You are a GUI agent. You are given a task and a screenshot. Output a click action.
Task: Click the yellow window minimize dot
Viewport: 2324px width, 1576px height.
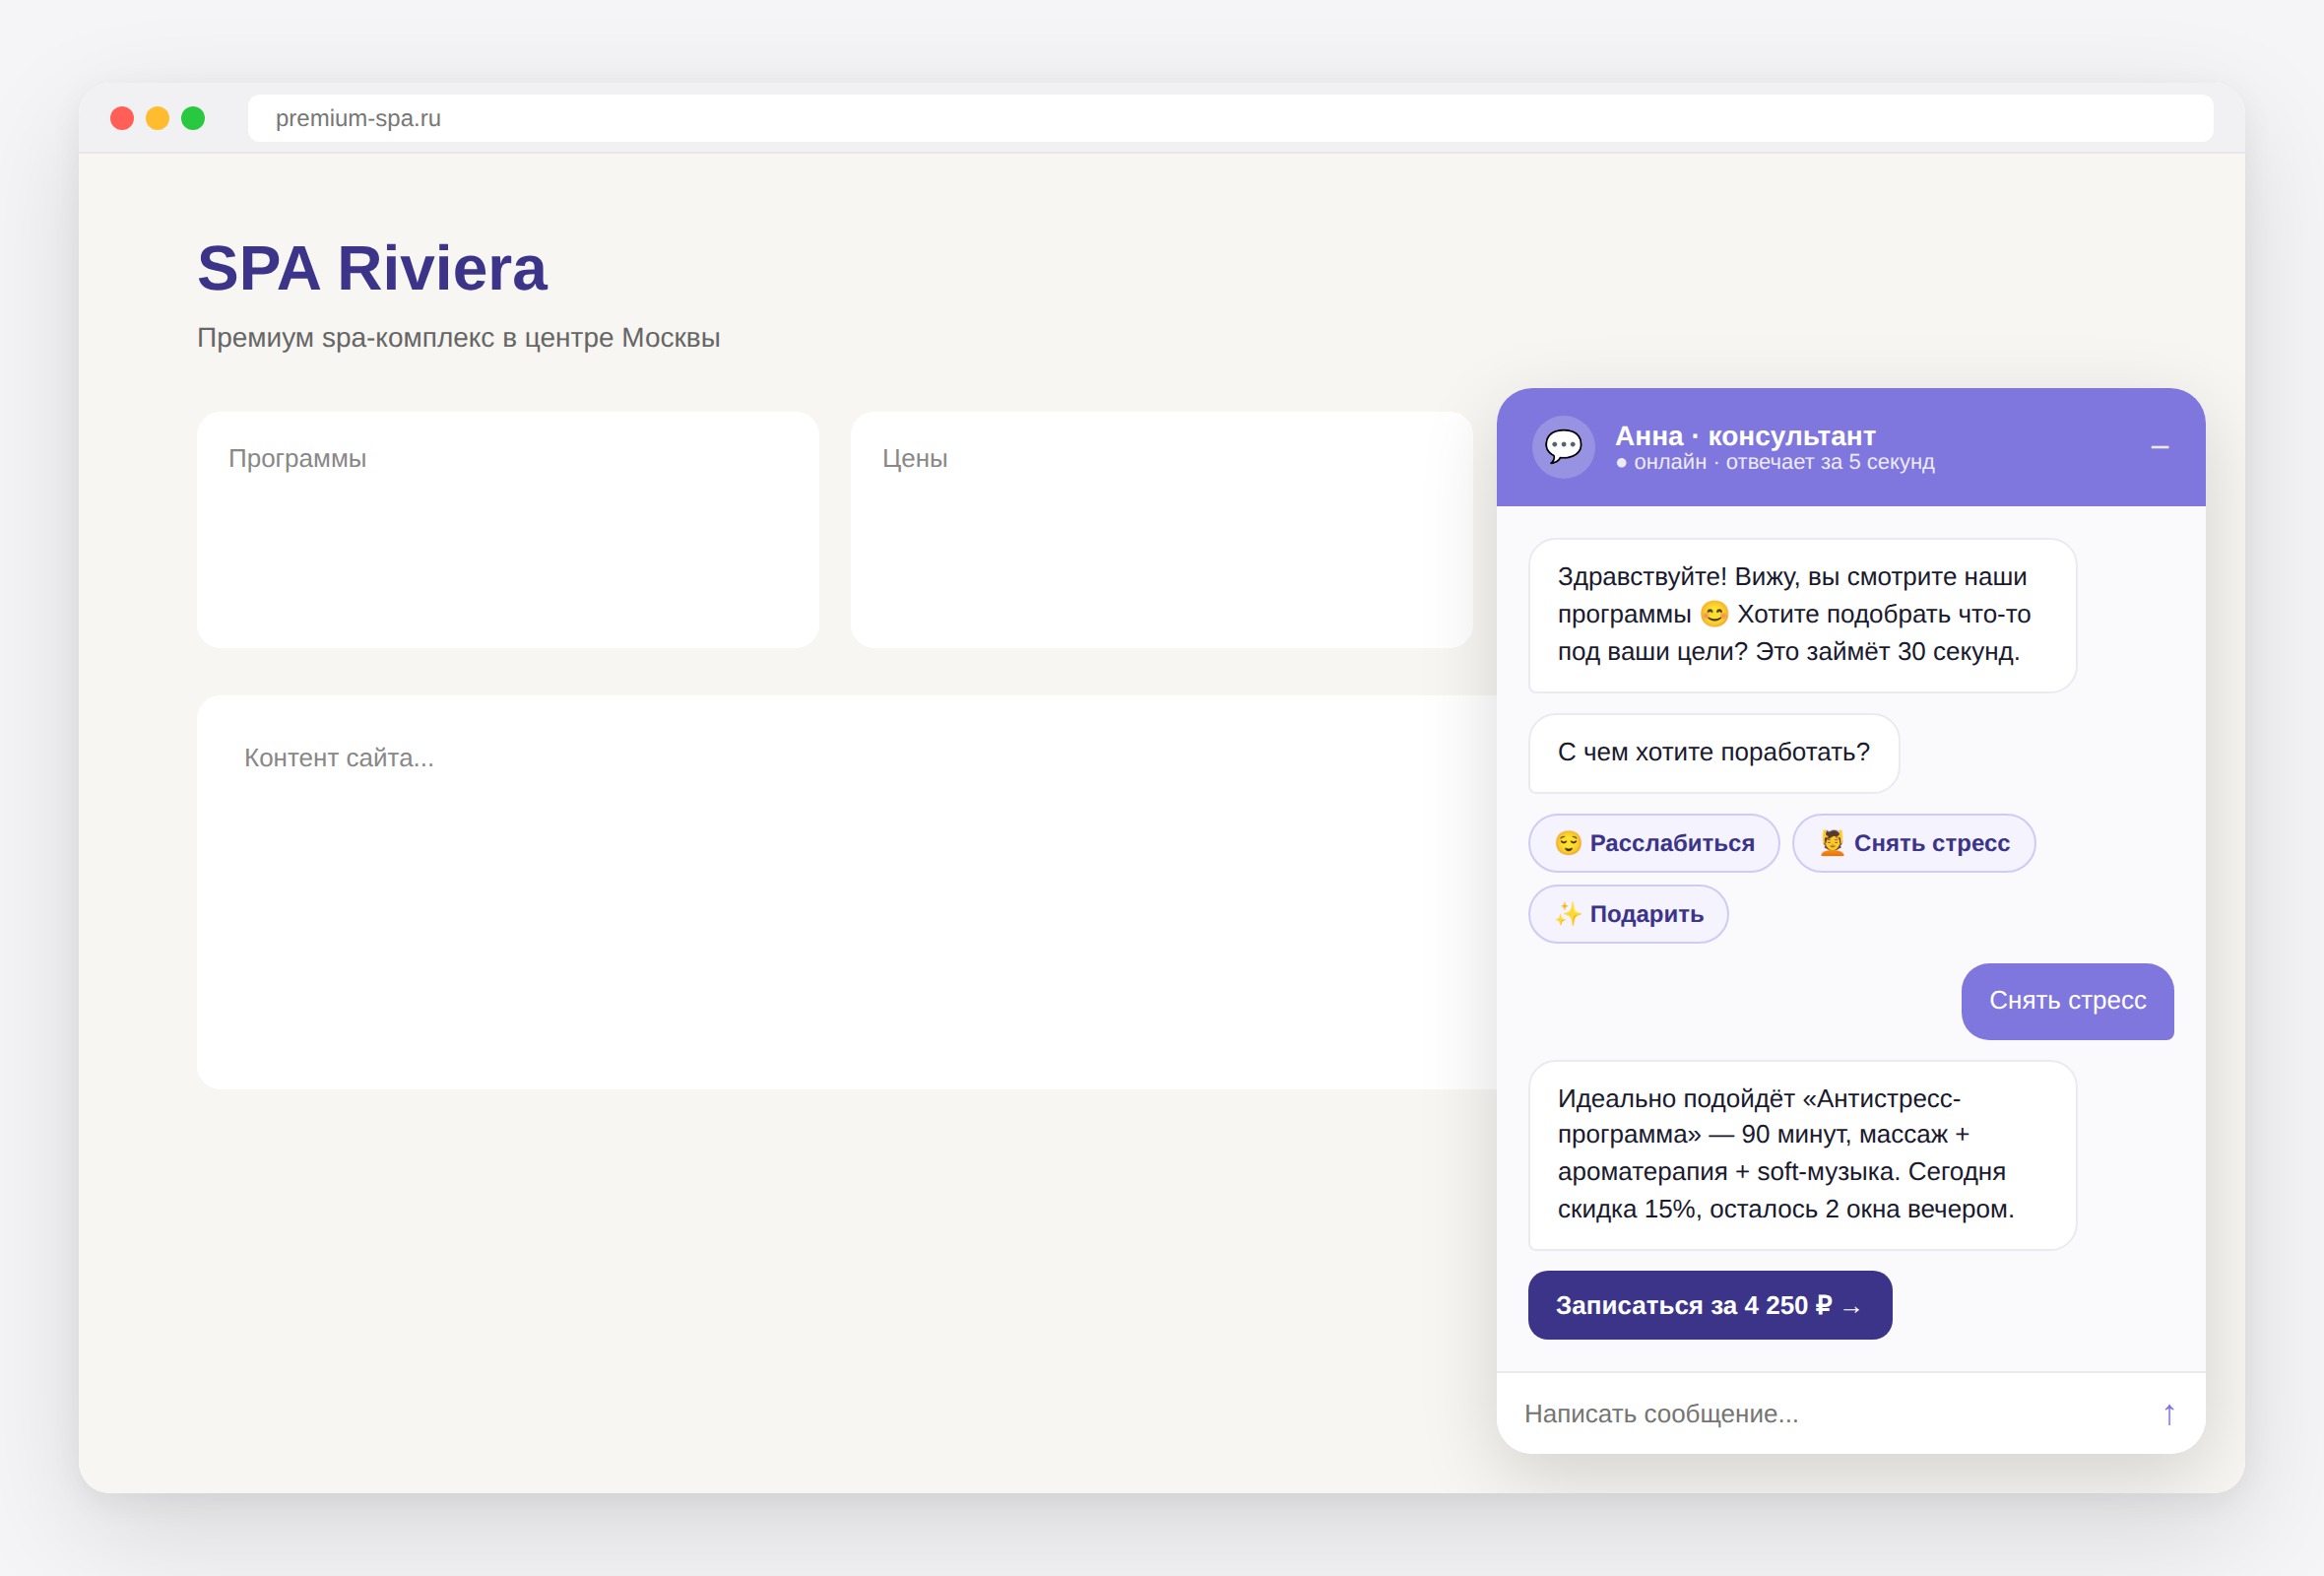pyautogui.click(x=157, y=118)
